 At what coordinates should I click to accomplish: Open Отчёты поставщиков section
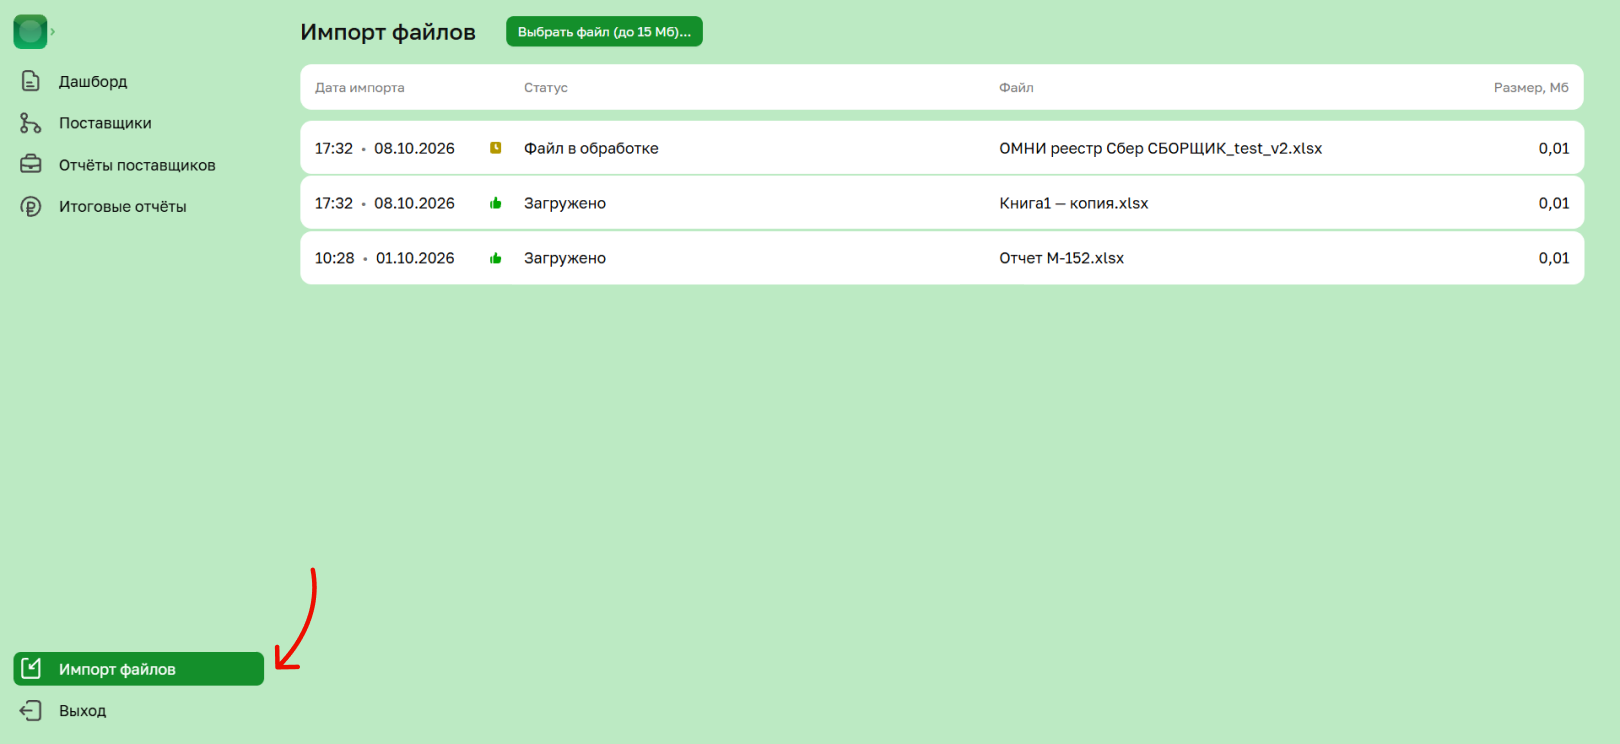(x=138, y=165)
